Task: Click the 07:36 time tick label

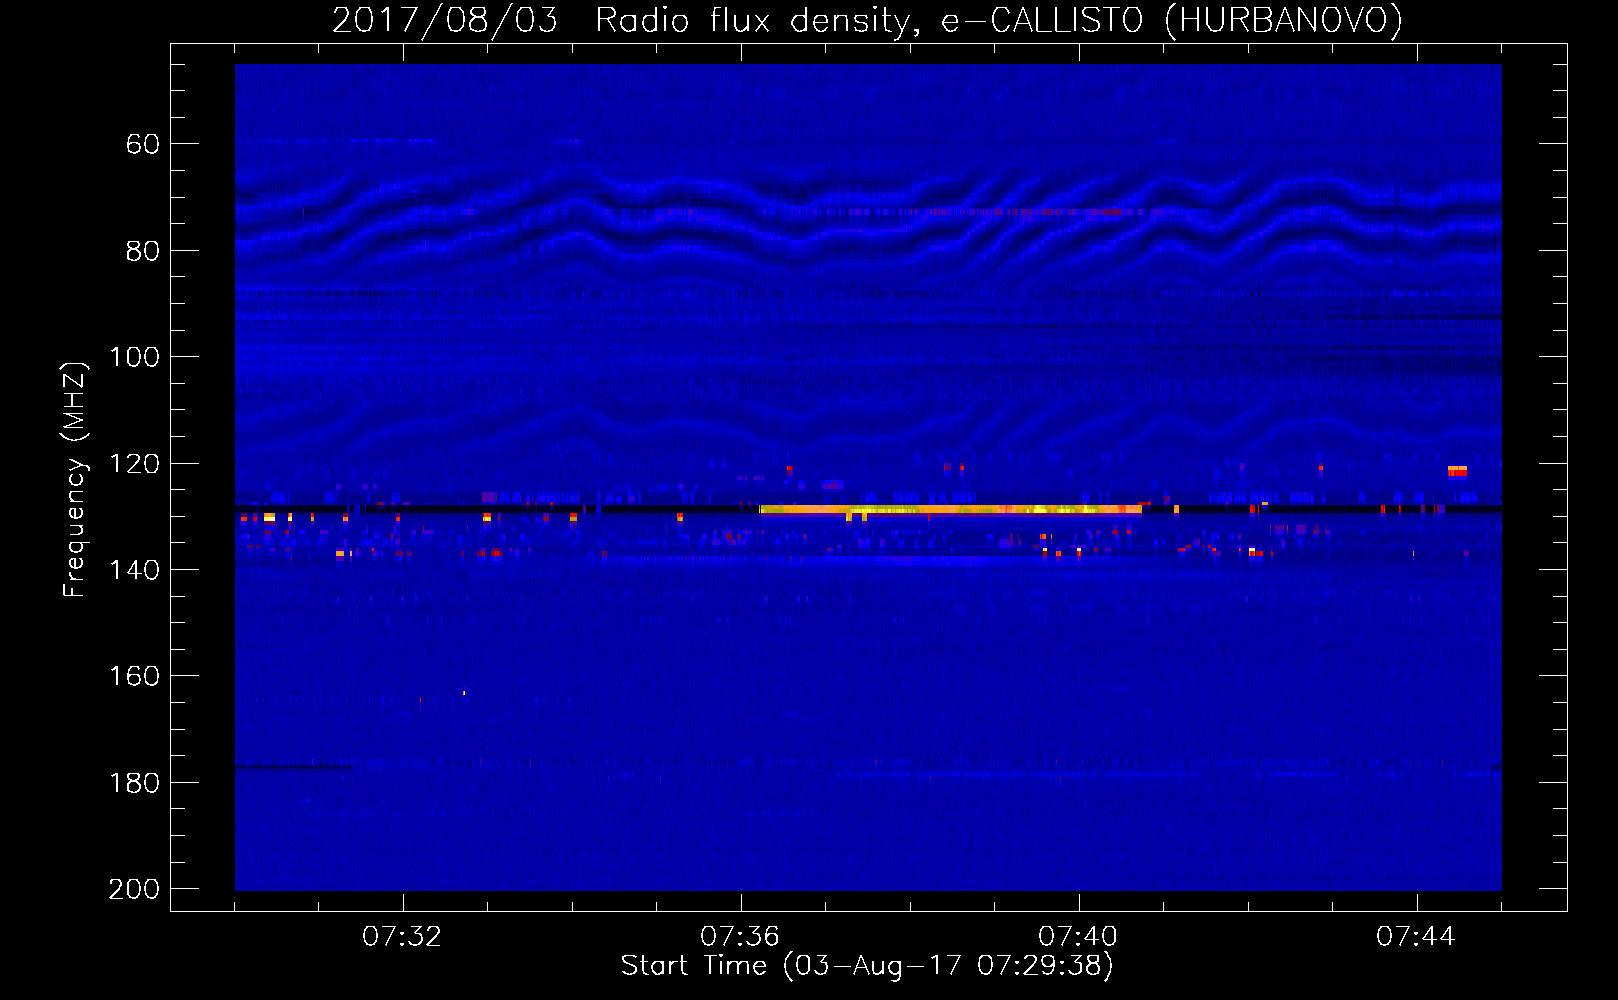Action: [x=740, y=937]
